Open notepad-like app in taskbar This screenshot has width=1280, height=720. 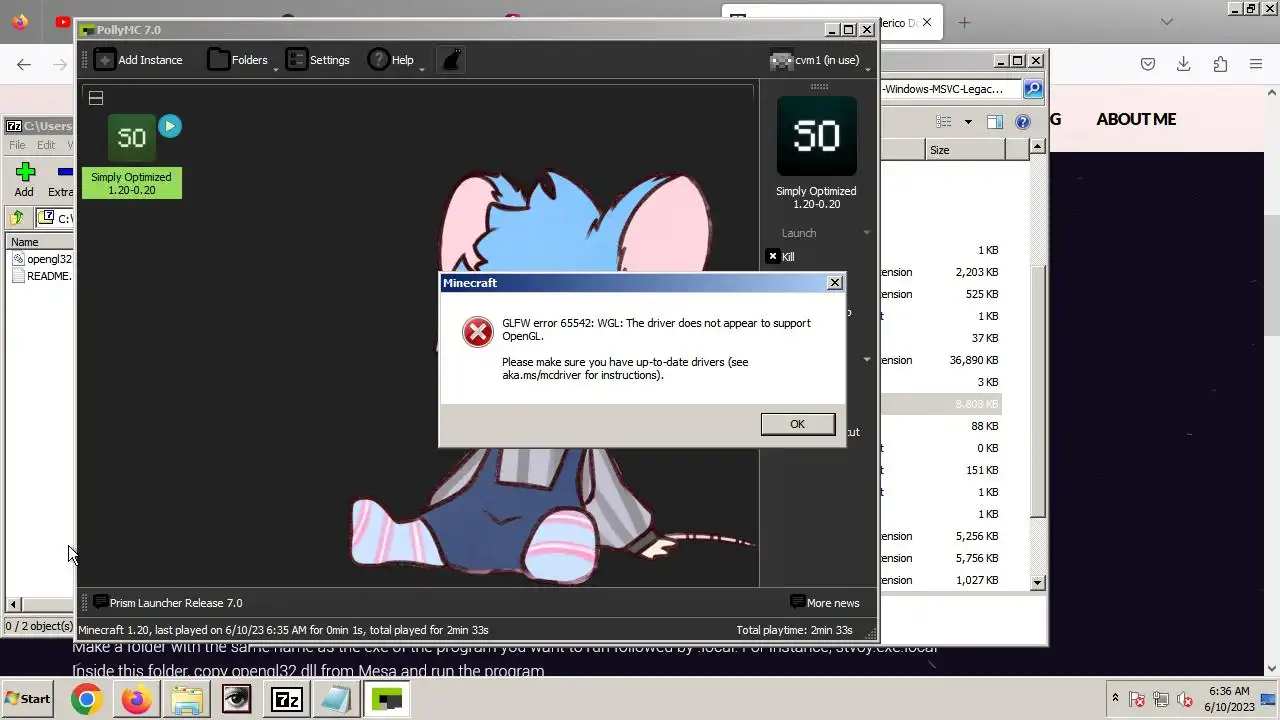coord(336,699)
